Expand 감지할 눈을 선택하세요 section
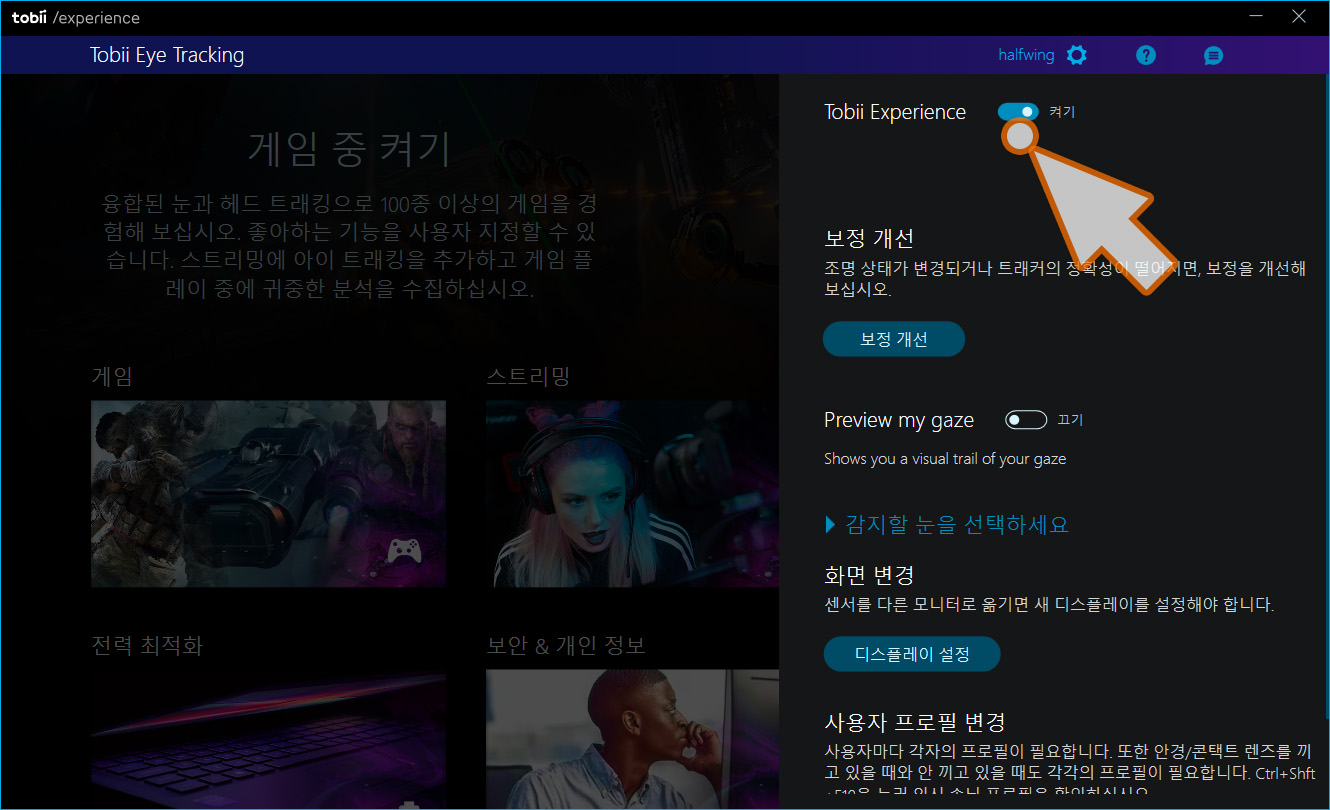 [x=947, y=524]
